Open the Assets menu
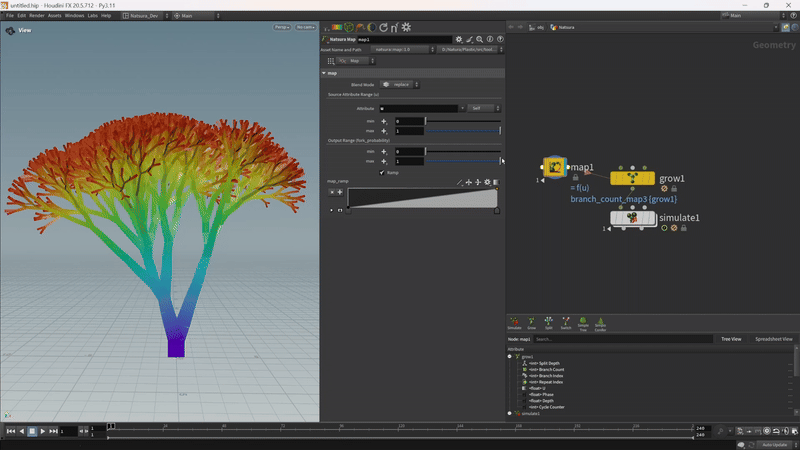Image resolution: width=800 pixels, height=450 pixels. (x=55, y=16)
